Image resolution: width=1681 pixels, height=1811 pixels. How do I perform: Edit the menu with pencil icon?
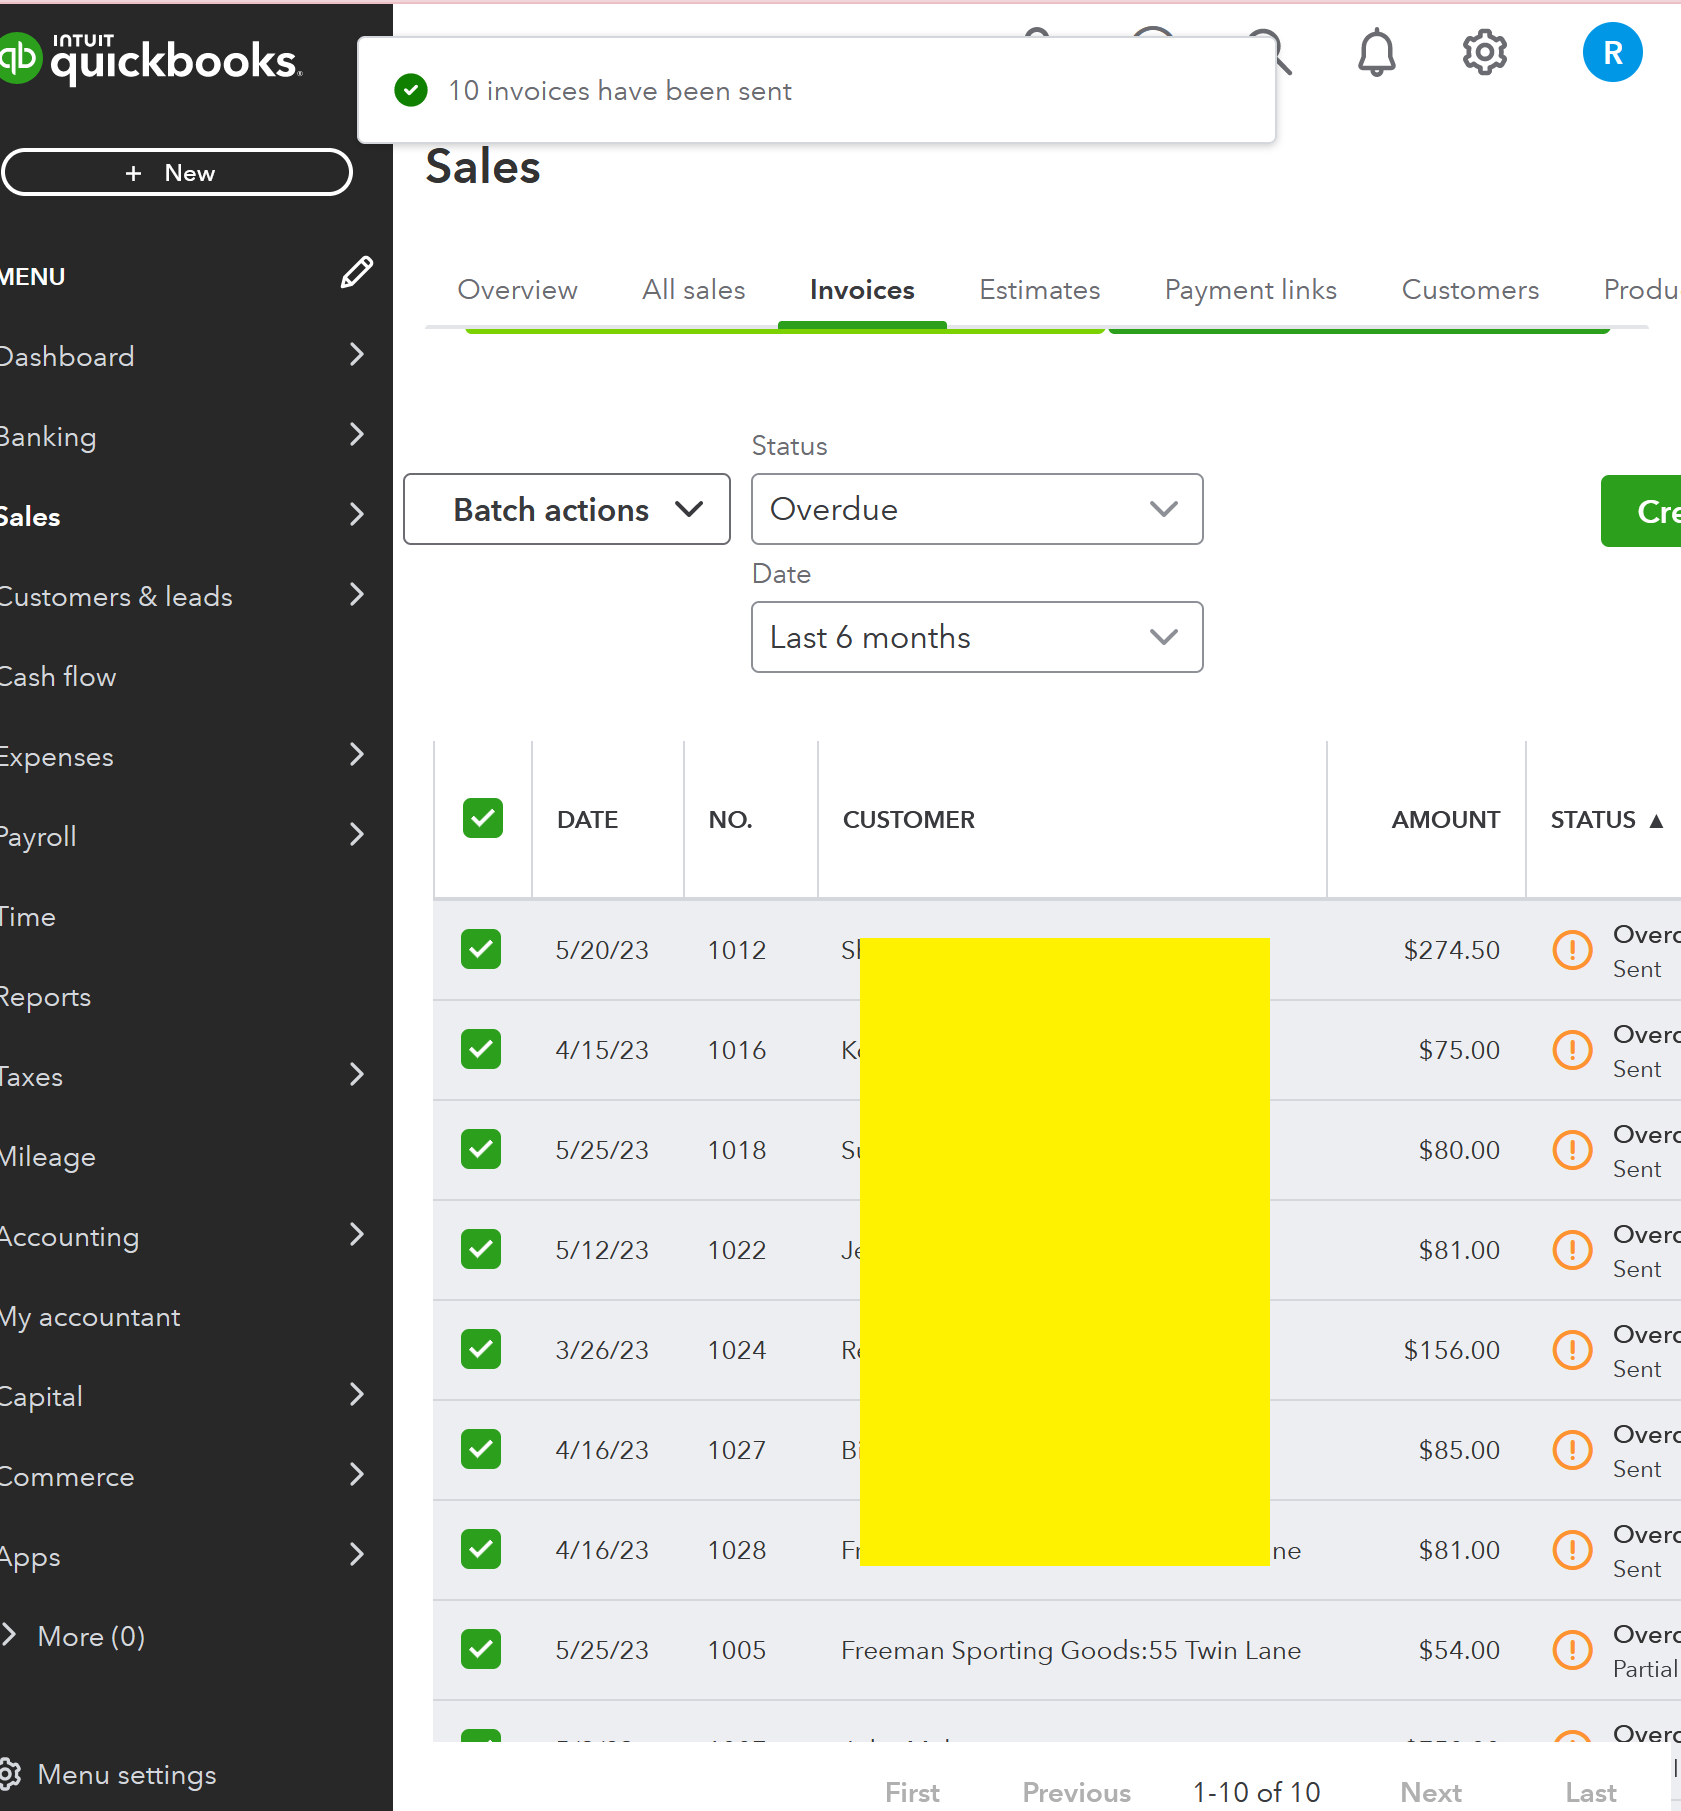[x=357, y=272]
